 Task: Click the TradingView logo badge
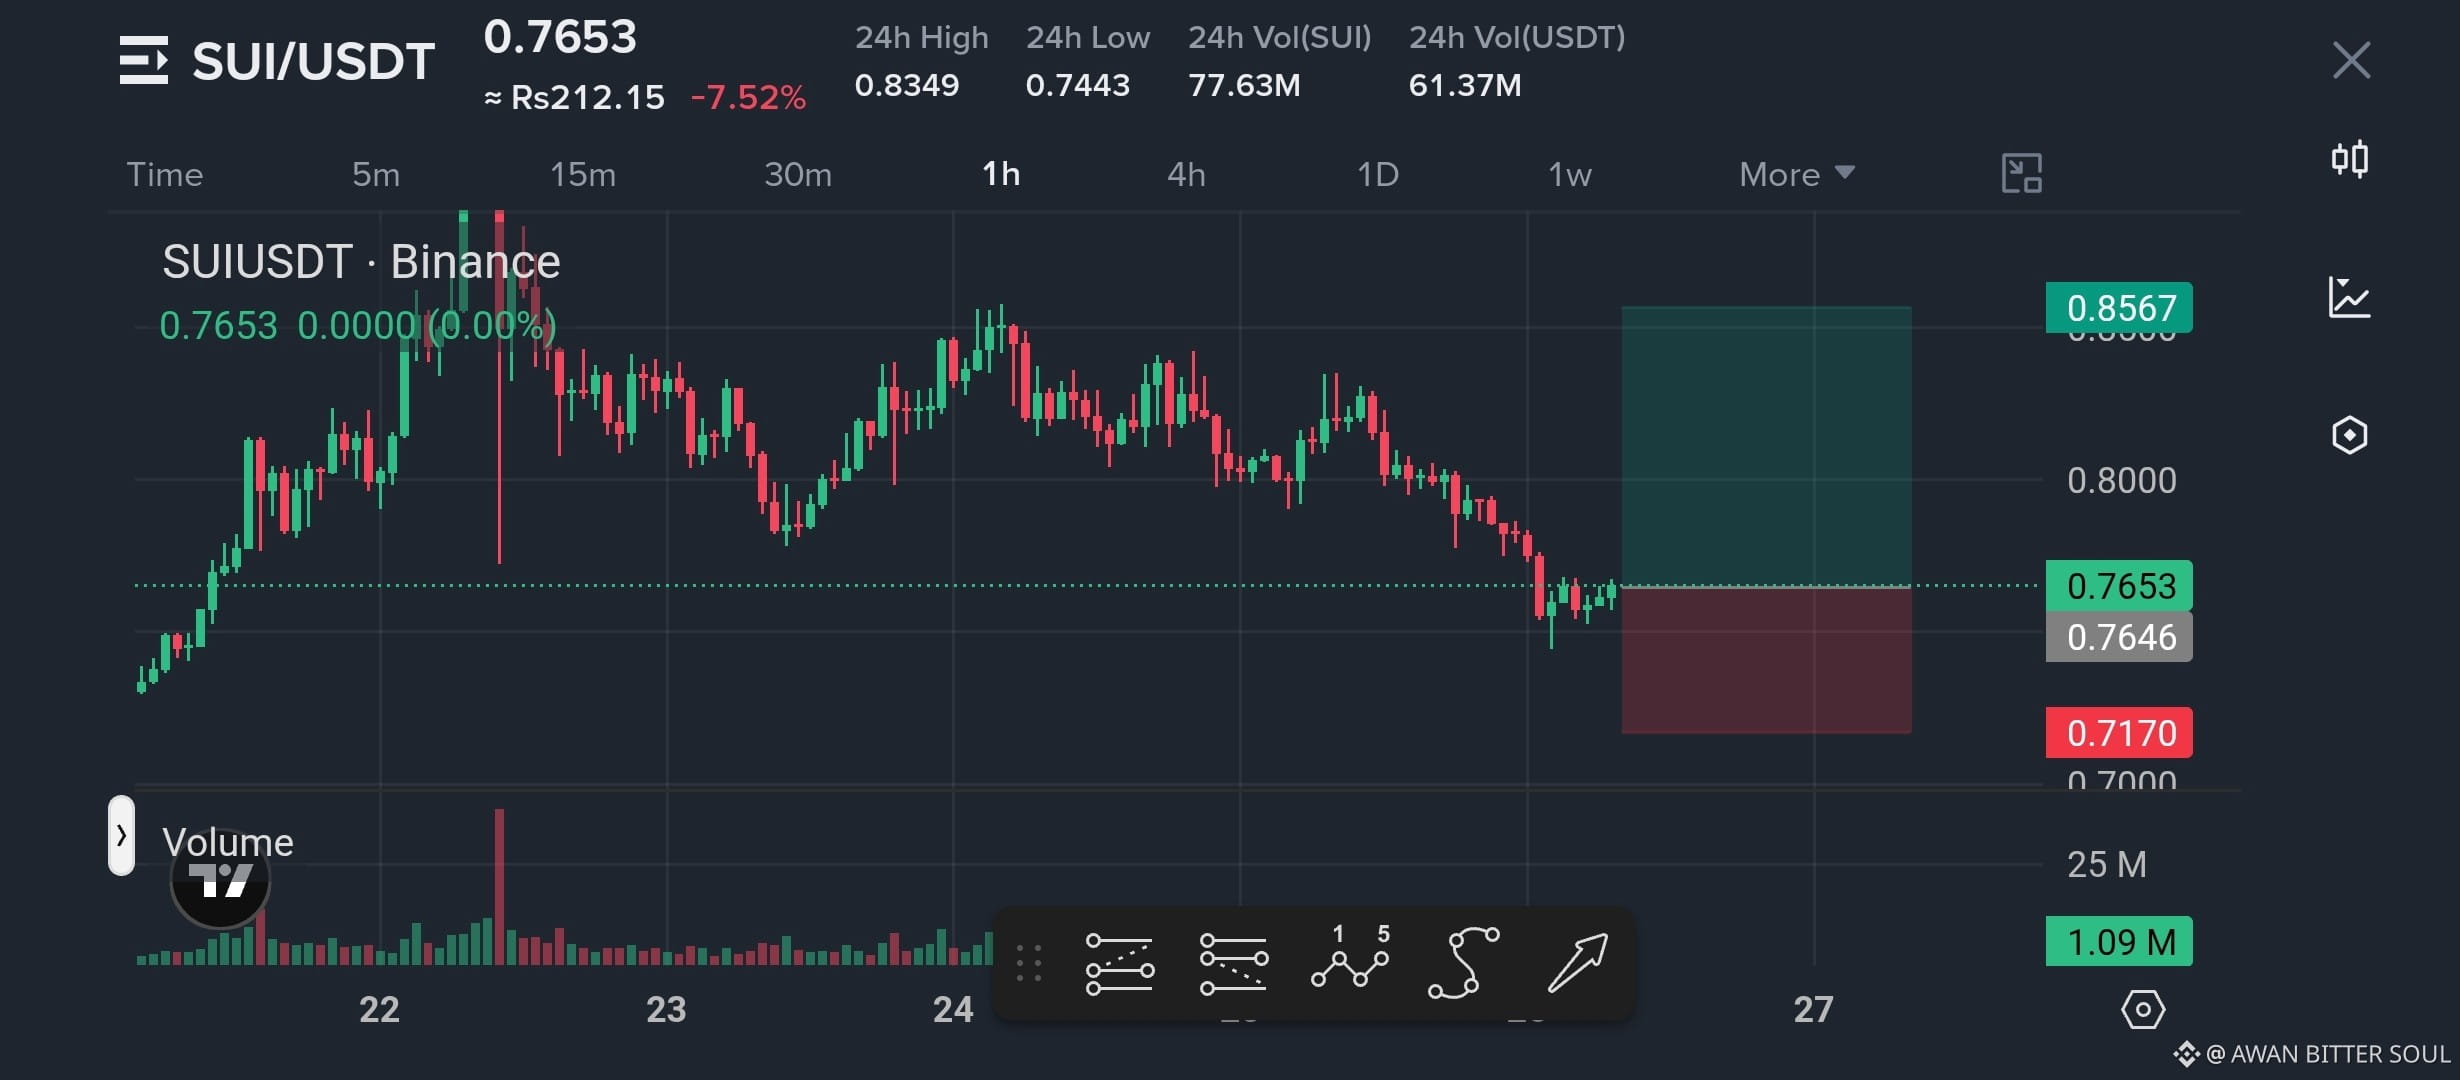tap(220, 880)
